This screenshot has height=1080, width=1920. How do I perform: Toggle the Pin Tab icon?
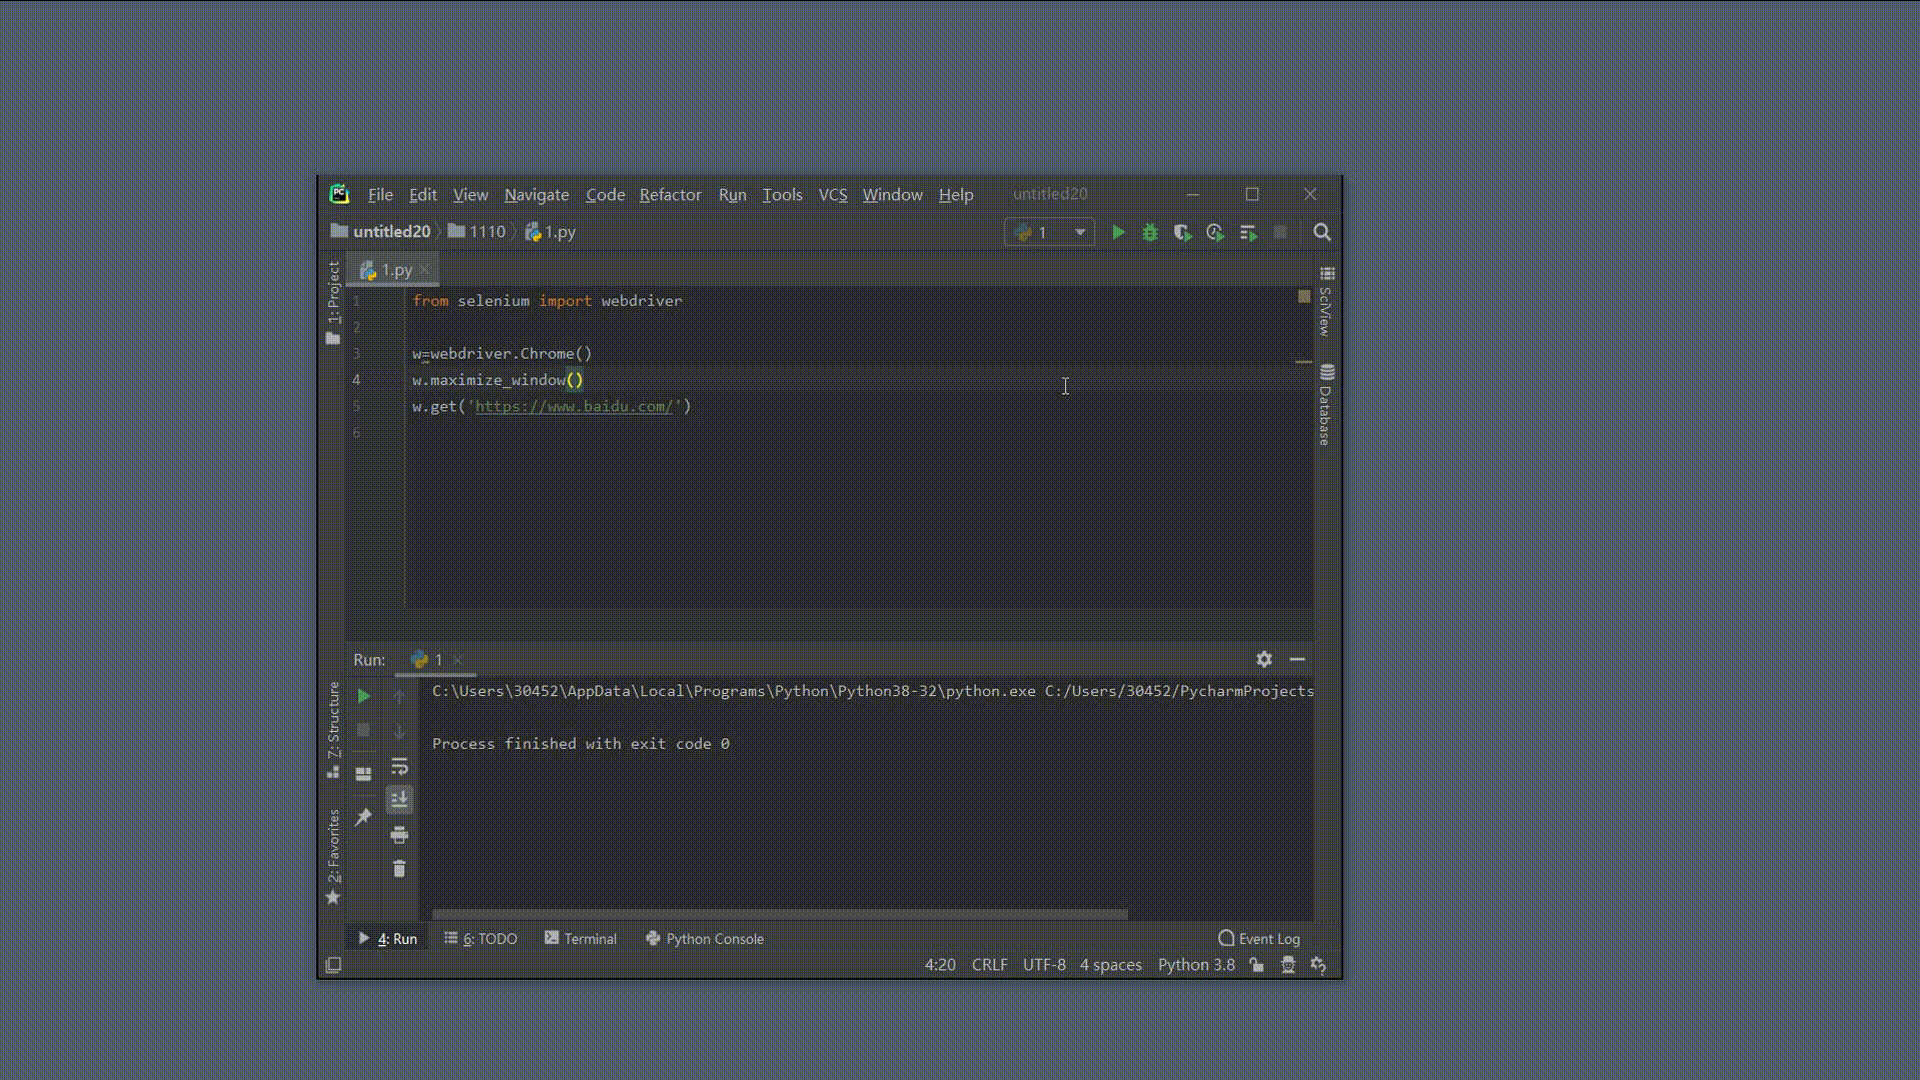pos(363,817)
